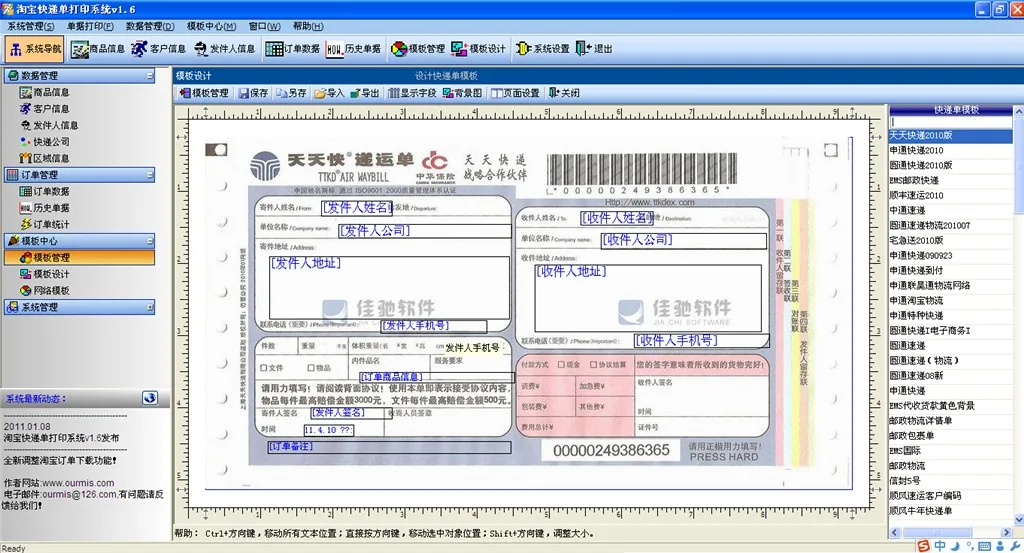Click the Sogou input method tray icon

(923, 546)
